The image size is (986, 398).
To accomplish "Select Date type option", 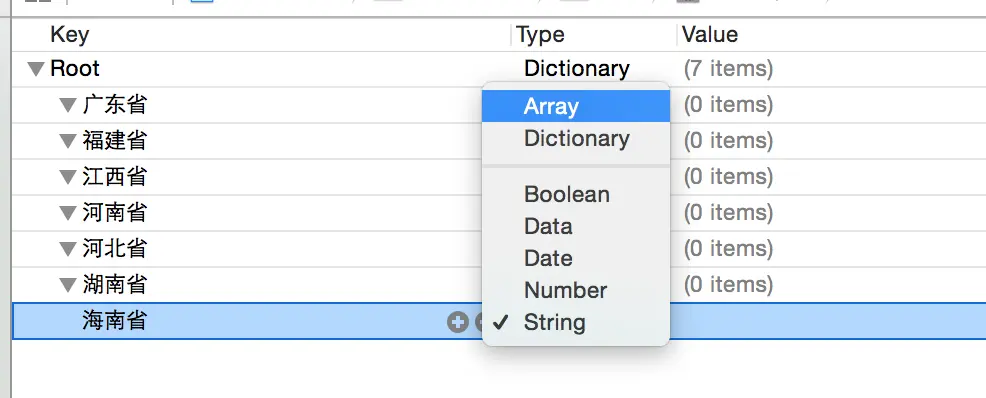I will 576,258.
